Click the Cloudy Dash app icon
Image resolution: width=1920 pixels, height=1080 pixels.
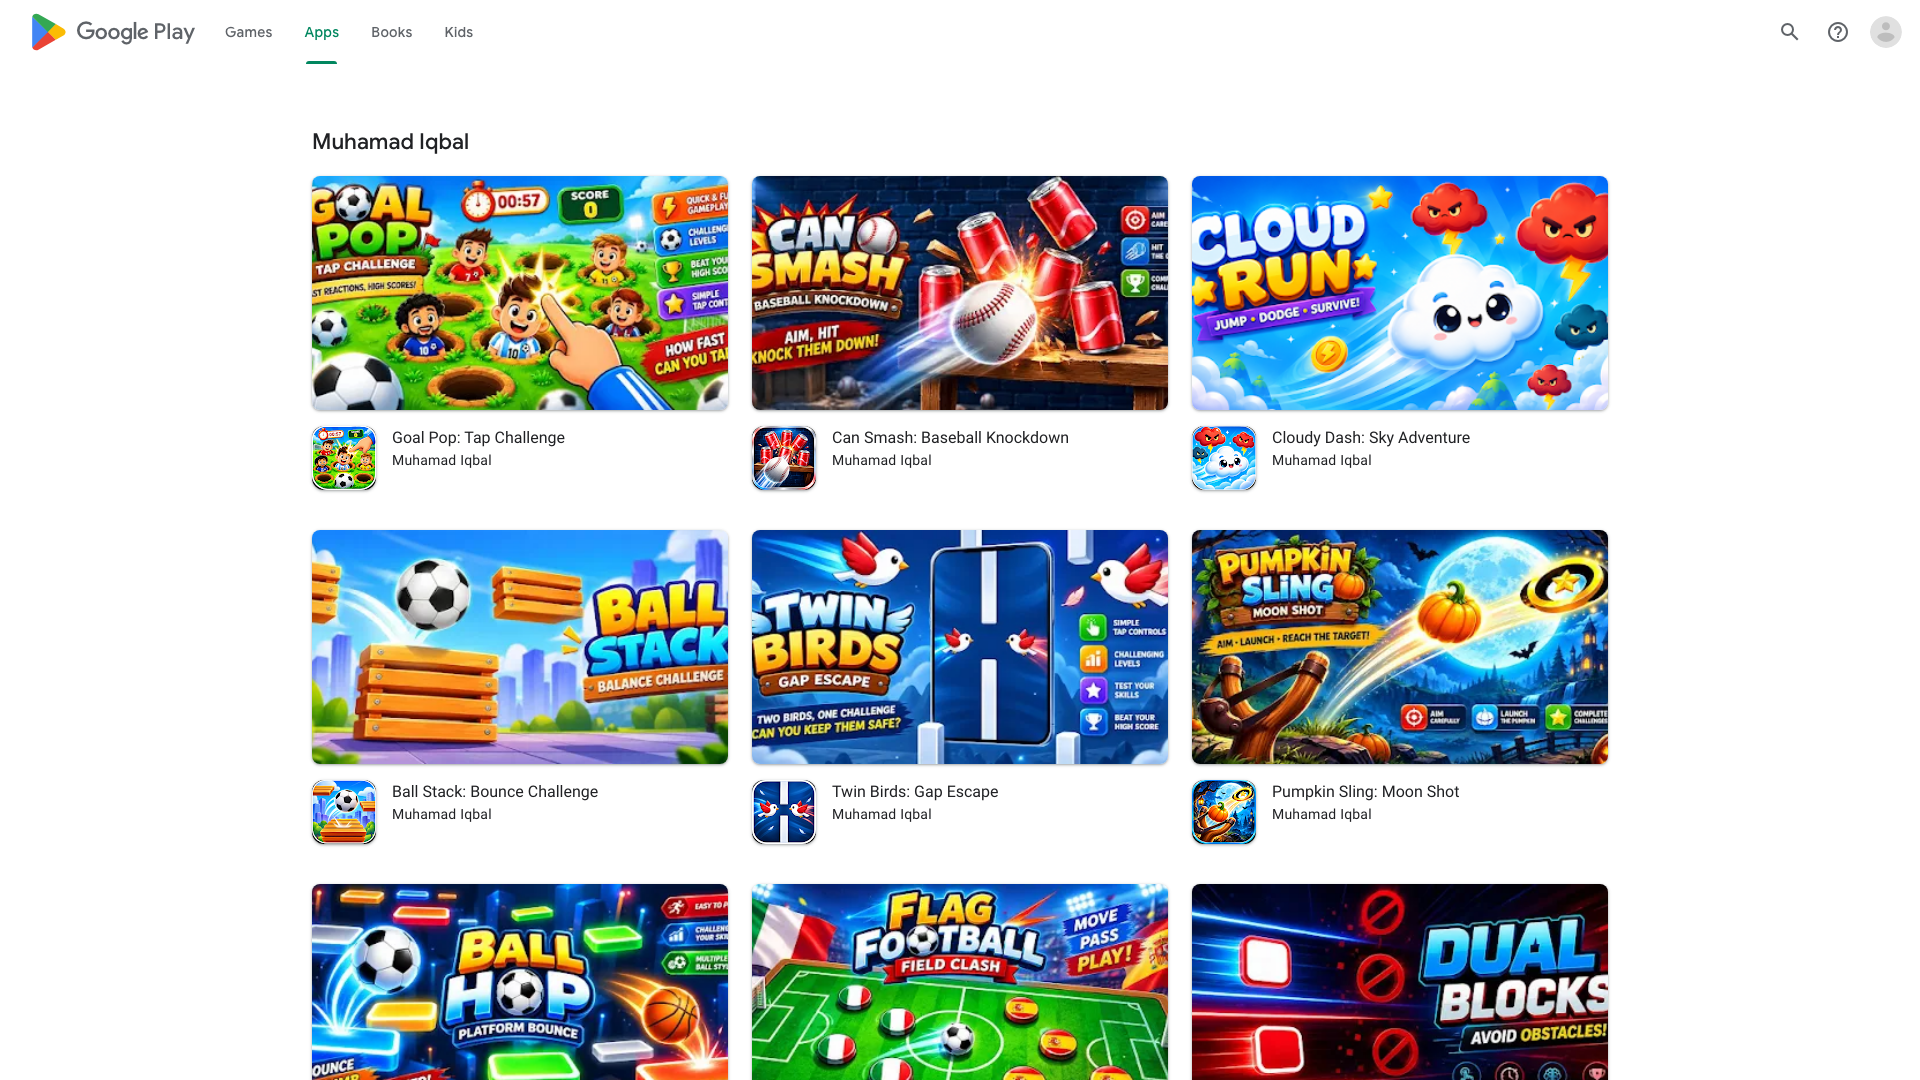pos(1224,458)
